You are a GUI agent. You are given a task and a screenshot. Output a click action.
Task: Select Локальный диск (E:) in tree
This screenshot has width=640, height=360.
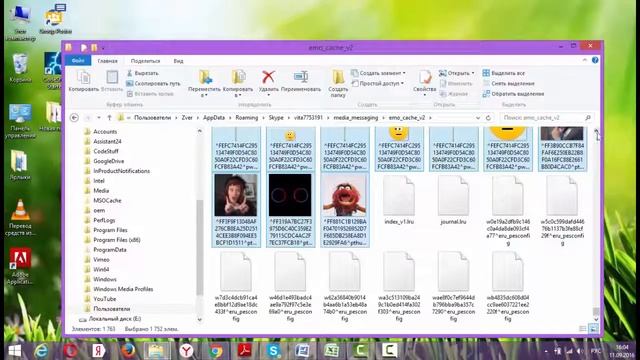pos(115,318)
